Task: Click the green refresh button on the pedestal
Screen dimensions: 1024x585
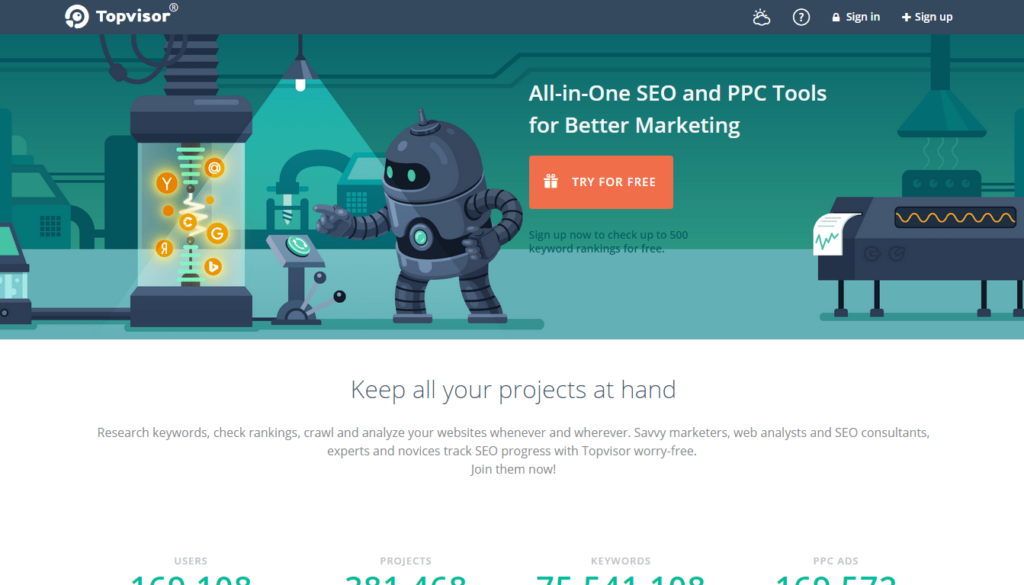Action: [x=298, y=245]
